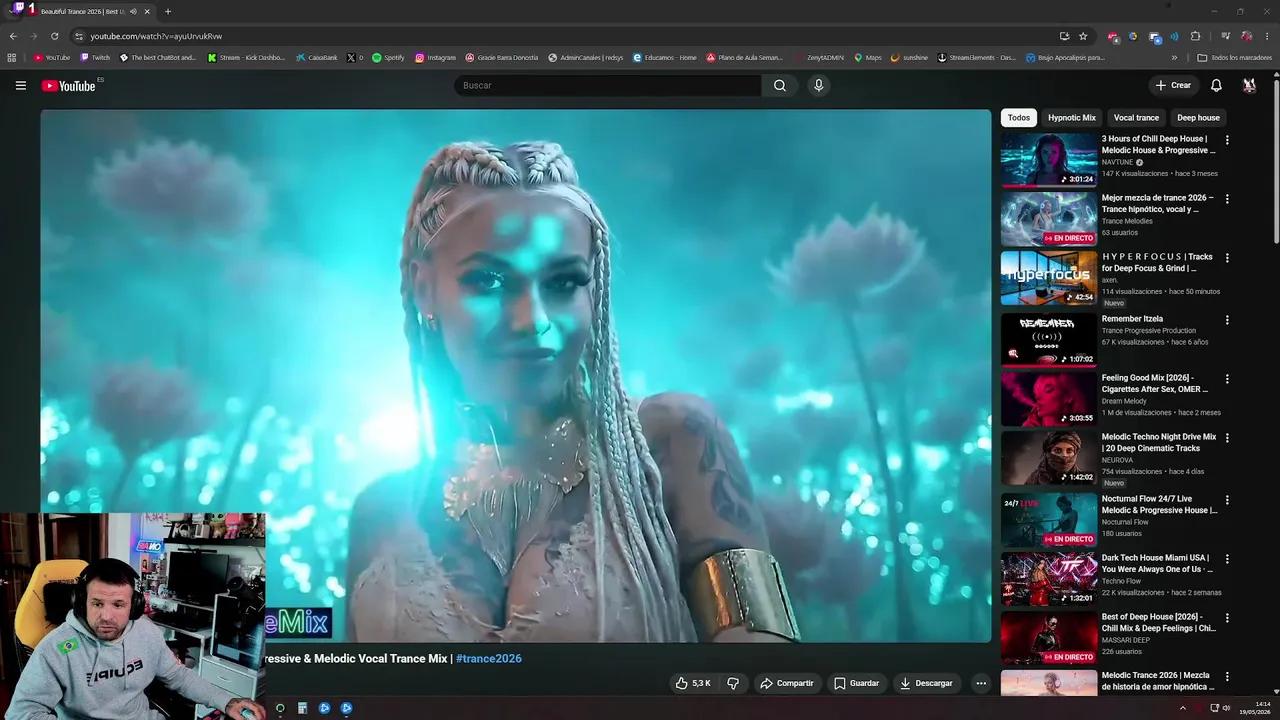Open options menu for Remember Itzela
Image resolution: width=1280 pixels, height=720 pixels.
coord(1227,320)
